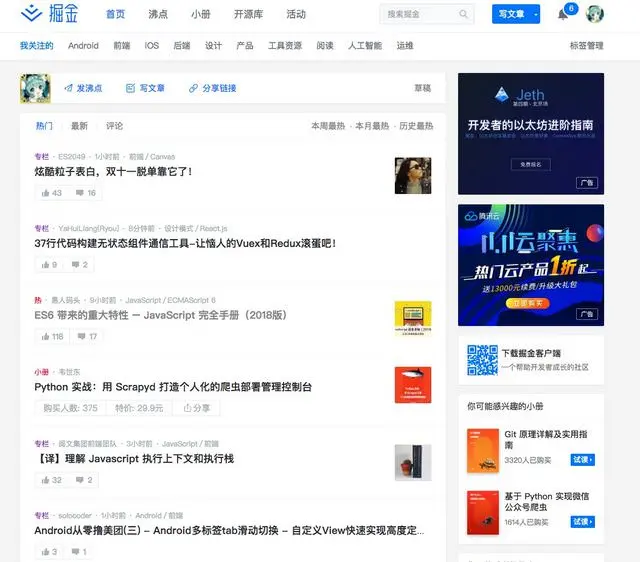Click the QR code for 下载掘金客户端
Screen dimensions: 640x562
[482, 360]
